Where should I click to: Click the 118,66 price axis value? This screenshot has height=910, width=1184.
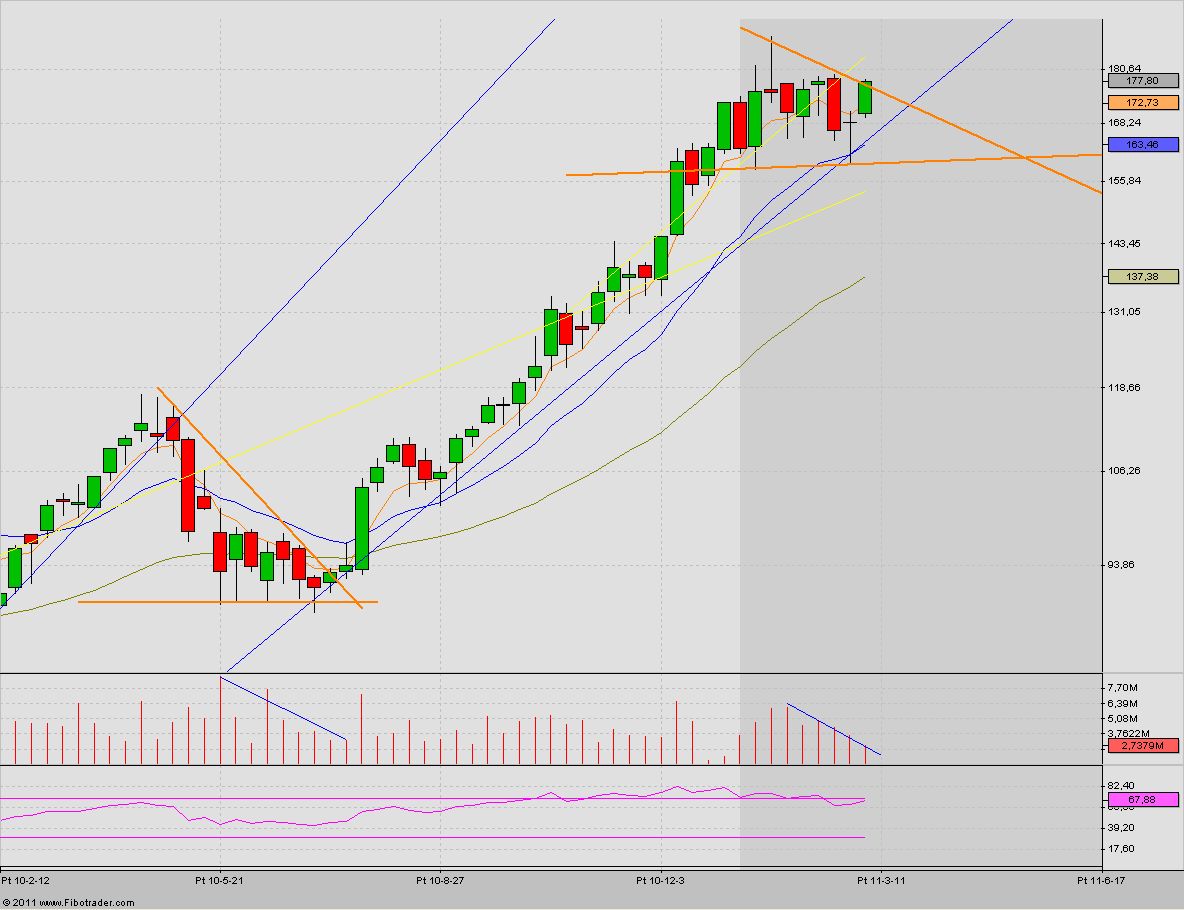point(1124,387)
